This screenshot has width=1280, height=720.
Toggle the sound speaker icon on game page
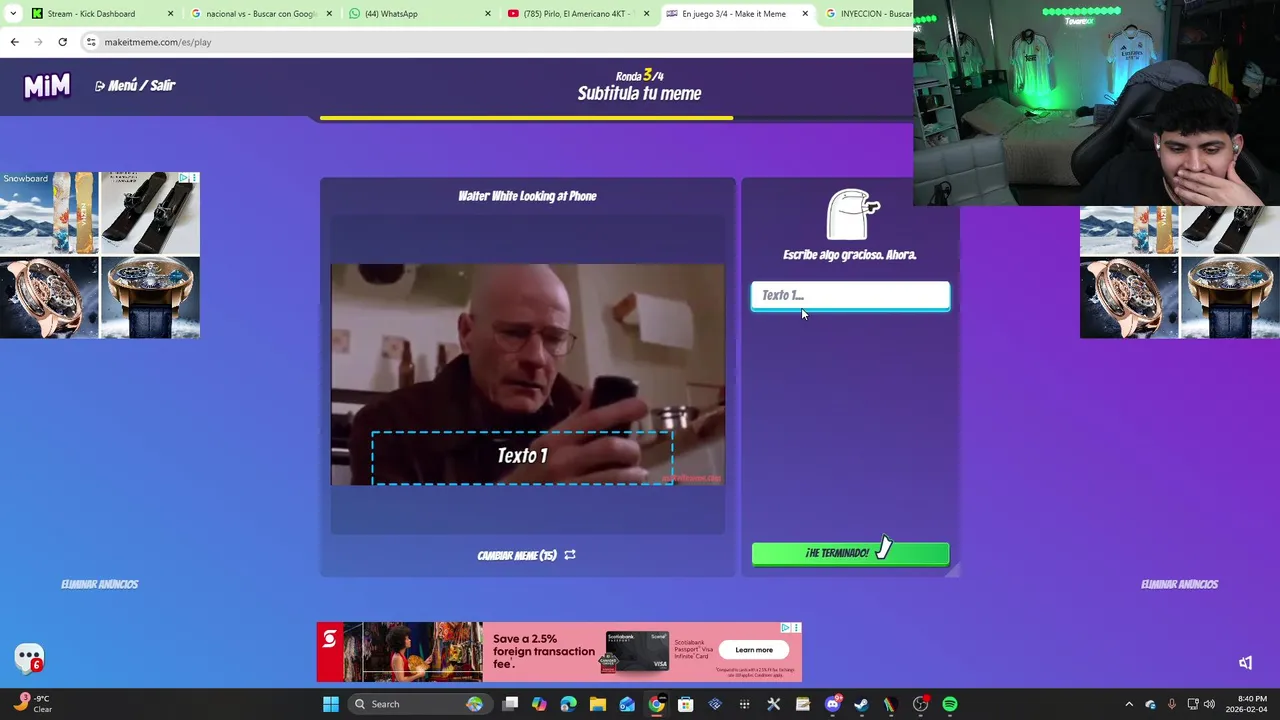1245,663
